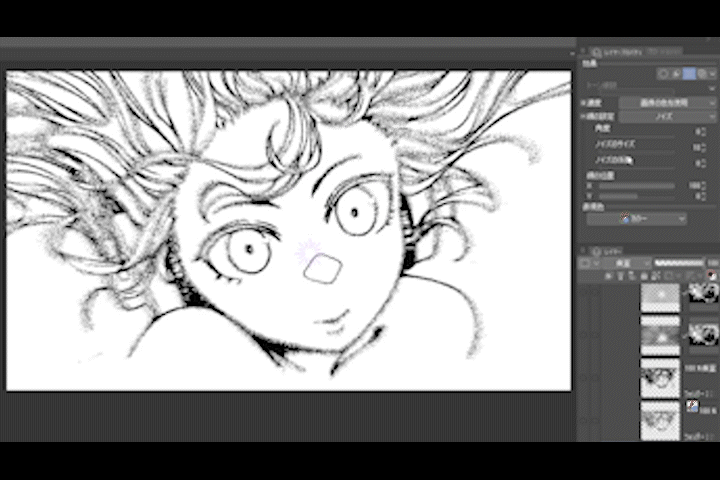Select the second gradient layer thumbnail

660,337
